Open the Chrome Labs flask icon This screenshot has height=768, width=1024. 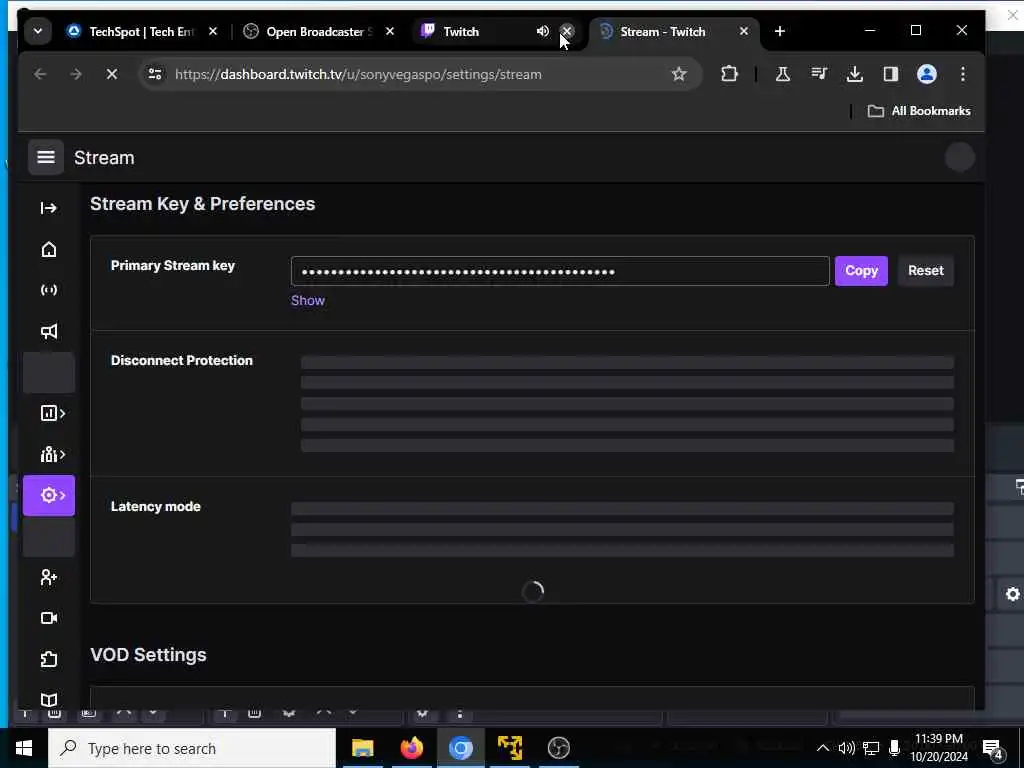(782, 74)
